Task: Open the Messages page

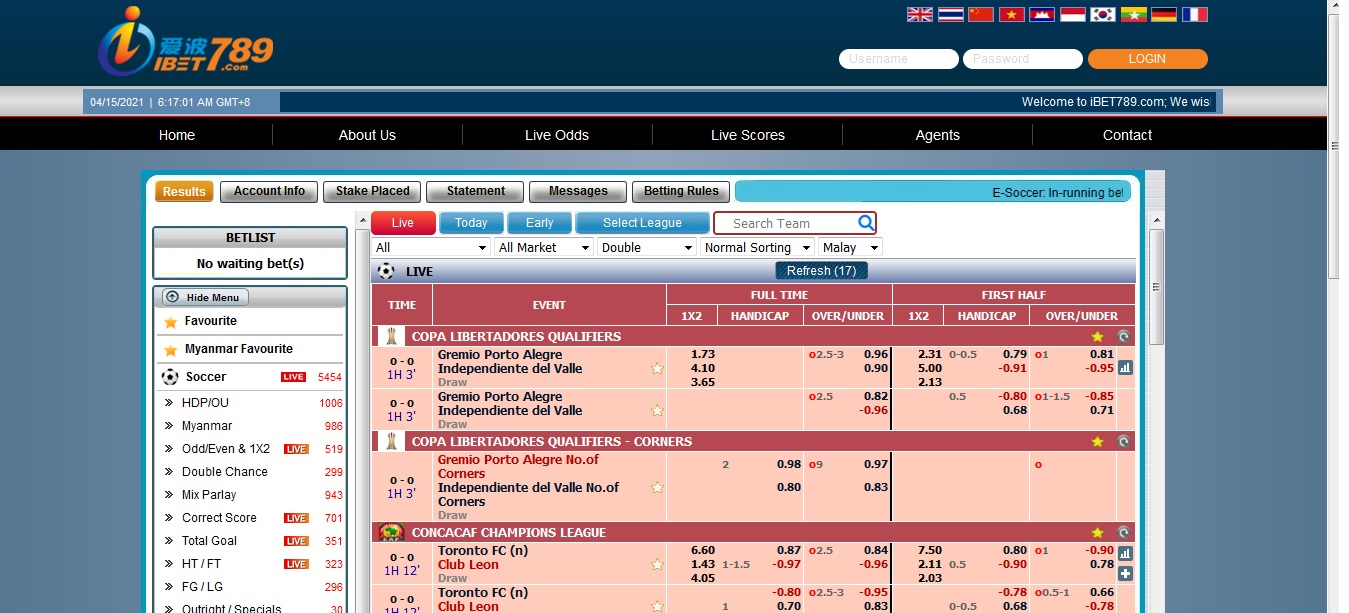Action: [578, 192]
